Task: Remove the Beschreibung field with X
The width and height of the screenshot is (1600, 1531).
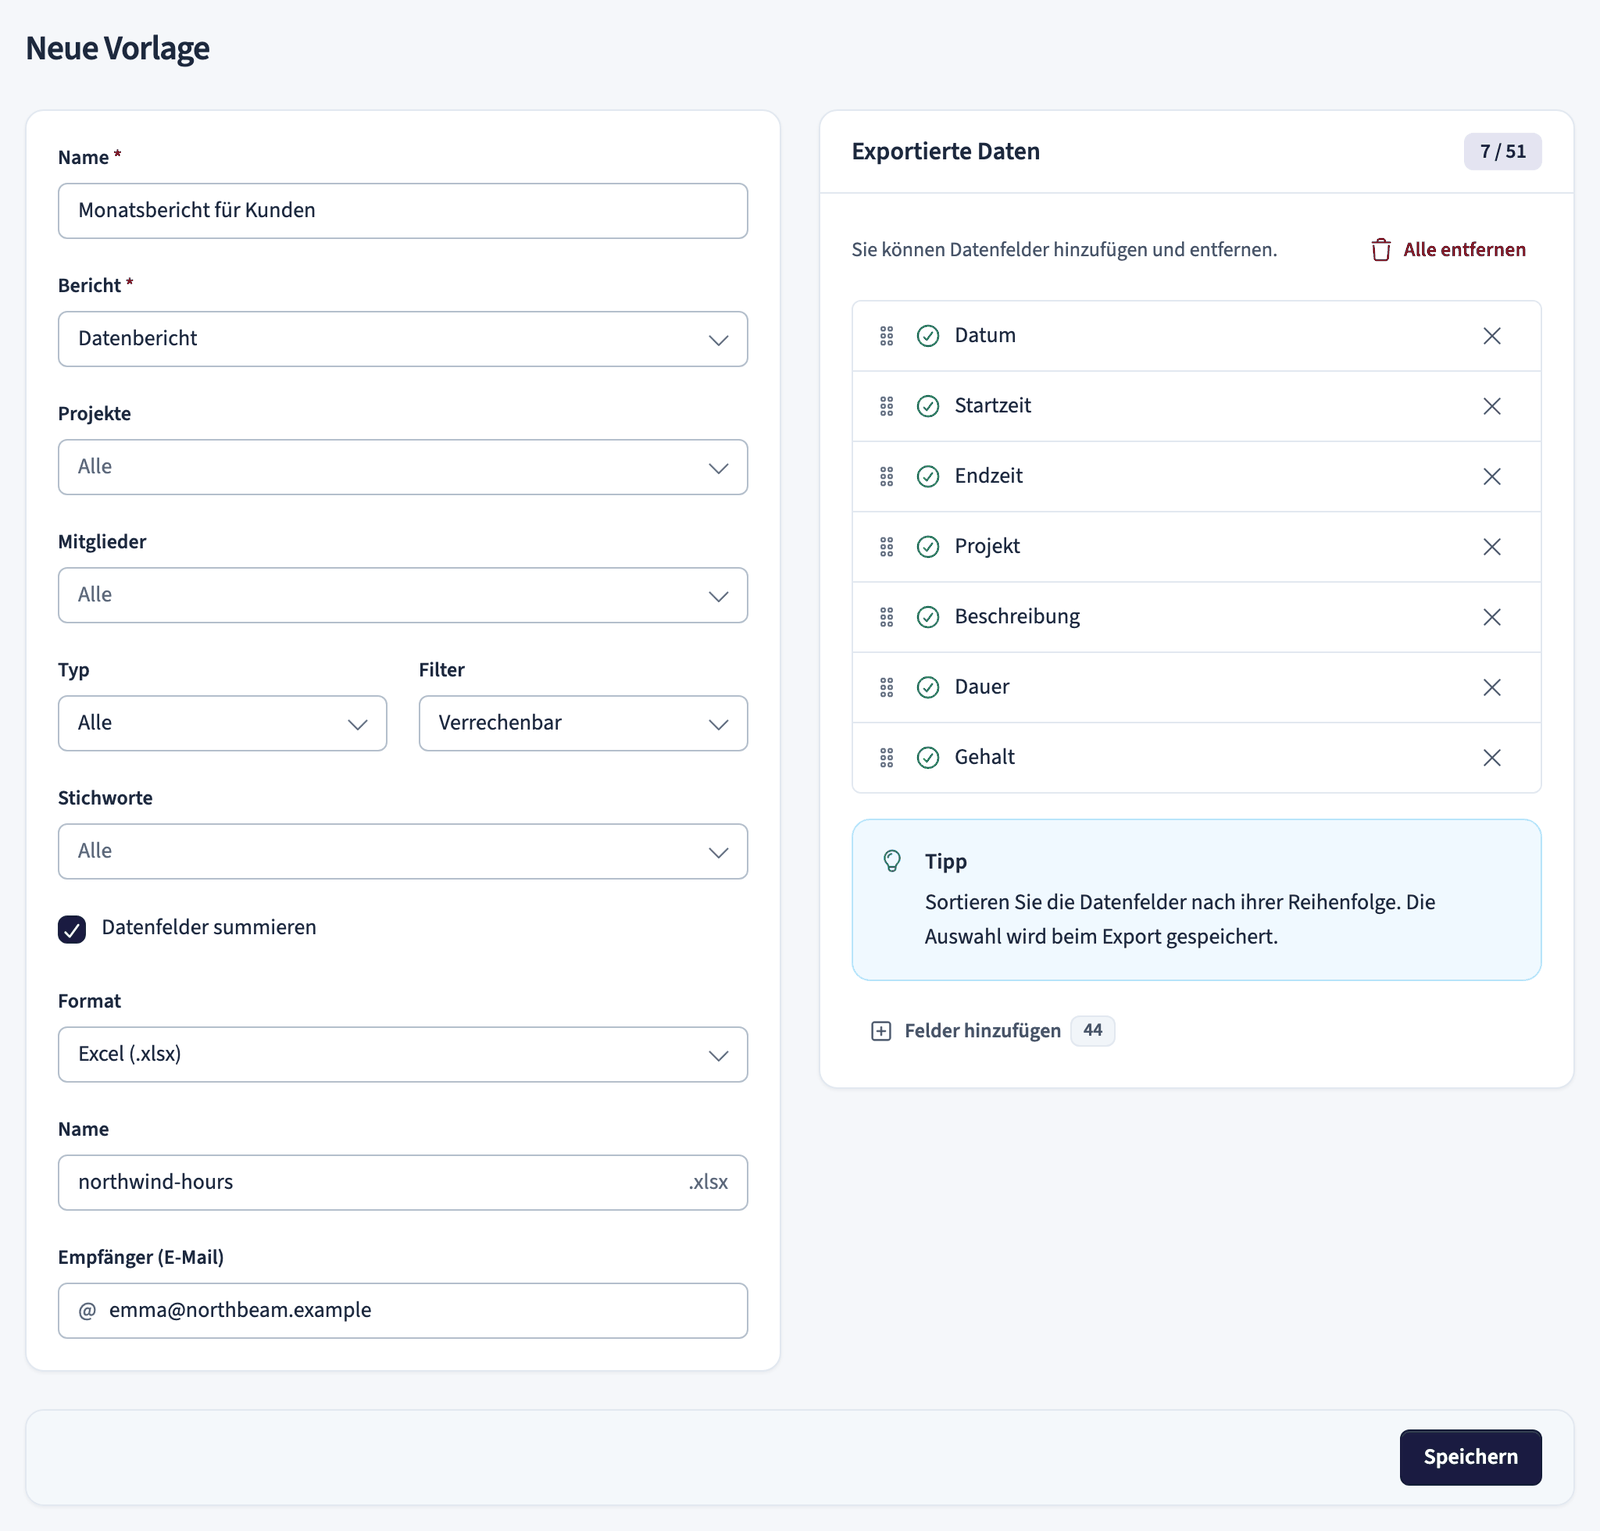Action: pos(1491,617)
